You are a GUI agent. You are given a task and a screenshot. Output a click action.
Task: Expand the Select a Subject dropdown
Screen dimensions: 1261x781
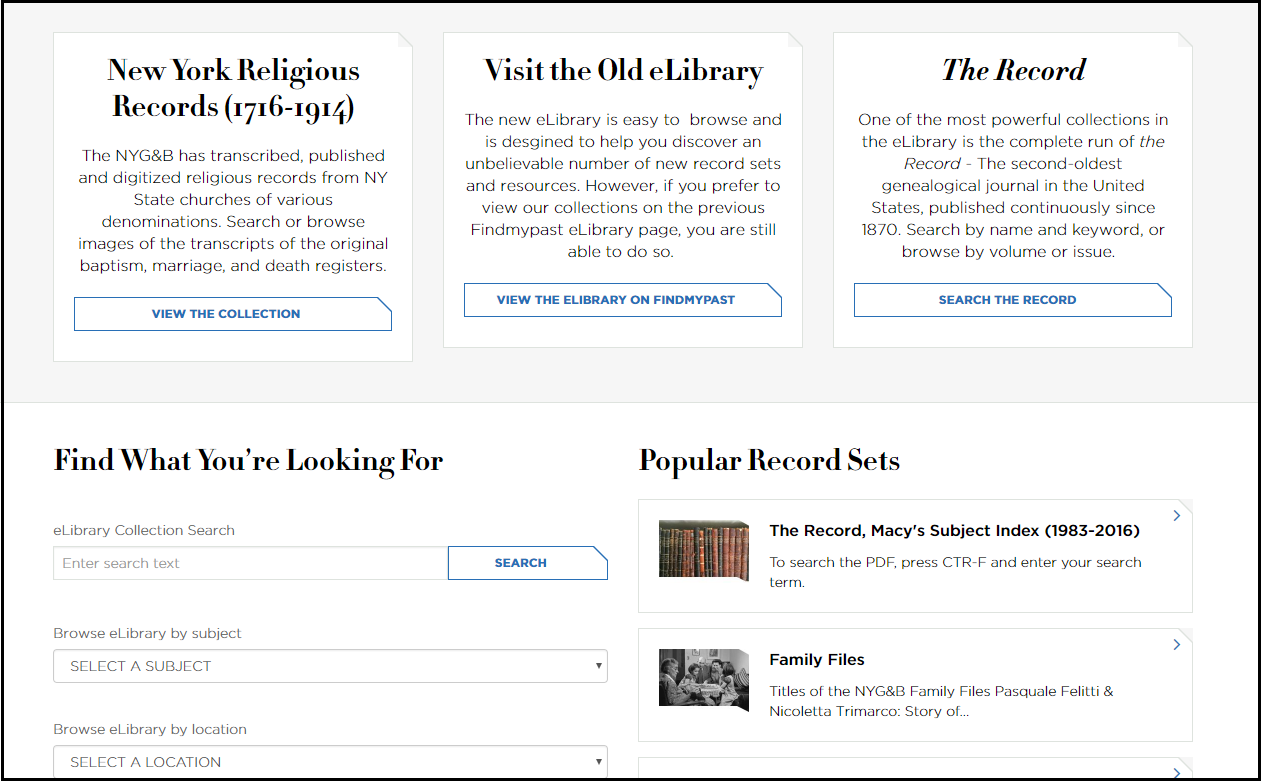330,666
